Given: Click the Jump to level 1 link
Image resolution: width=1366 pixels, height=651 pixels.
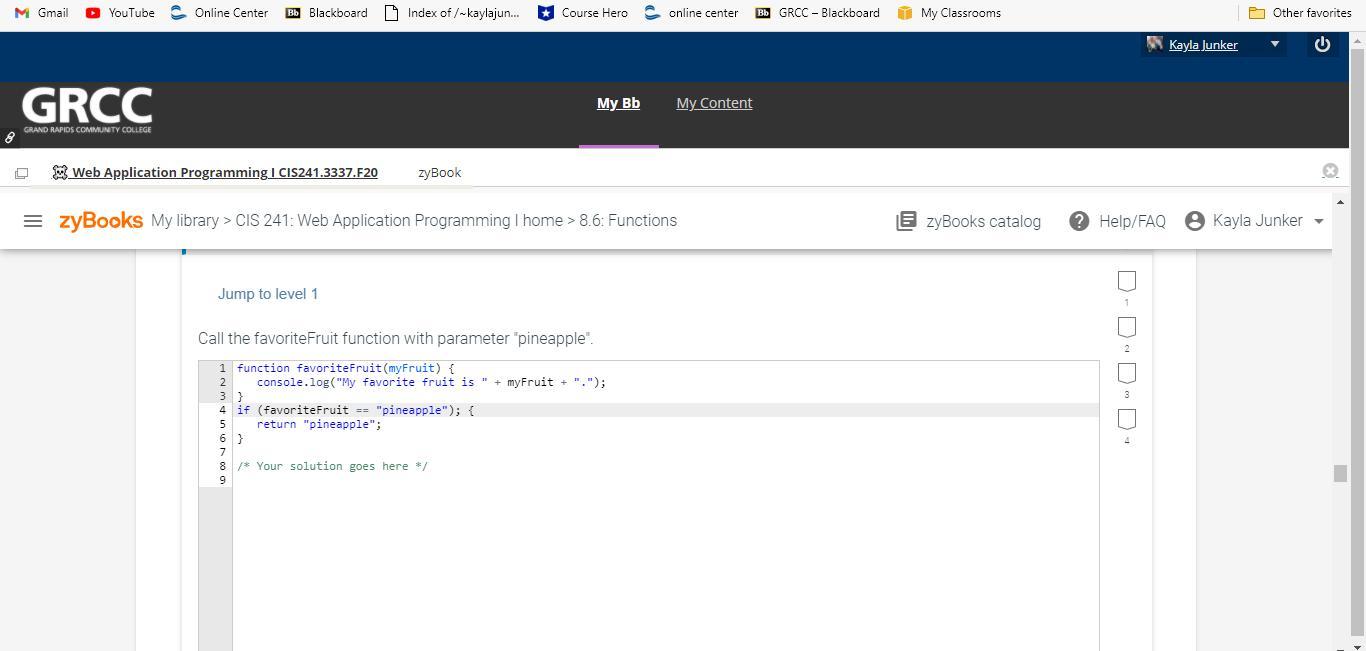Looking at the screenshot, I should [268, 294].
